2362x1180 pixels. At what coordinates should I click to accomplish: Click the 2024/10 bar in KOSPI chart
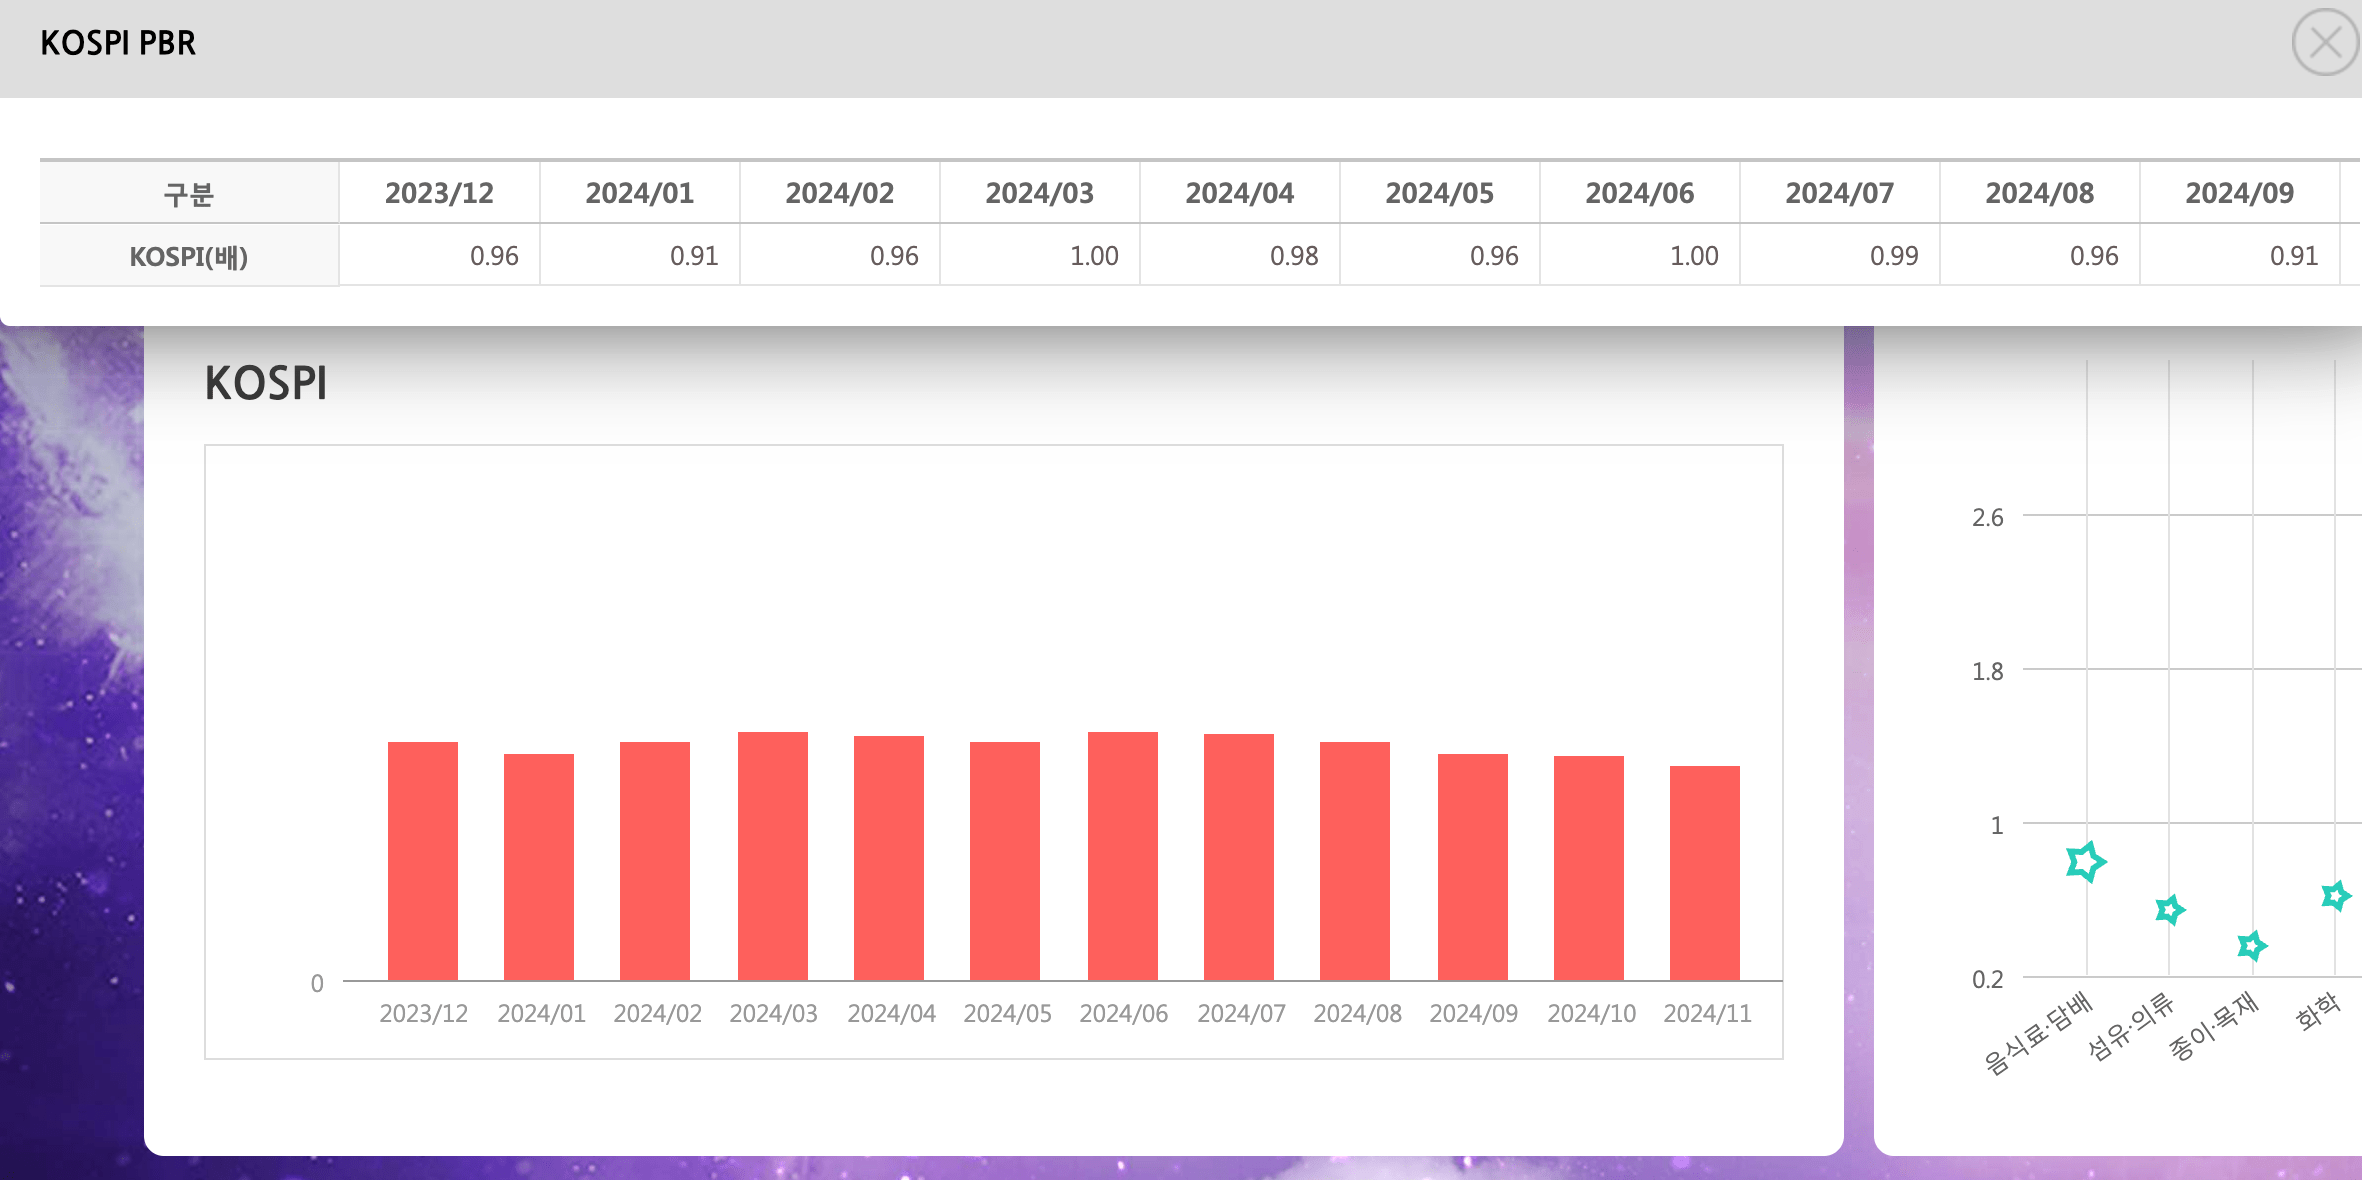tap(1589, 868)
